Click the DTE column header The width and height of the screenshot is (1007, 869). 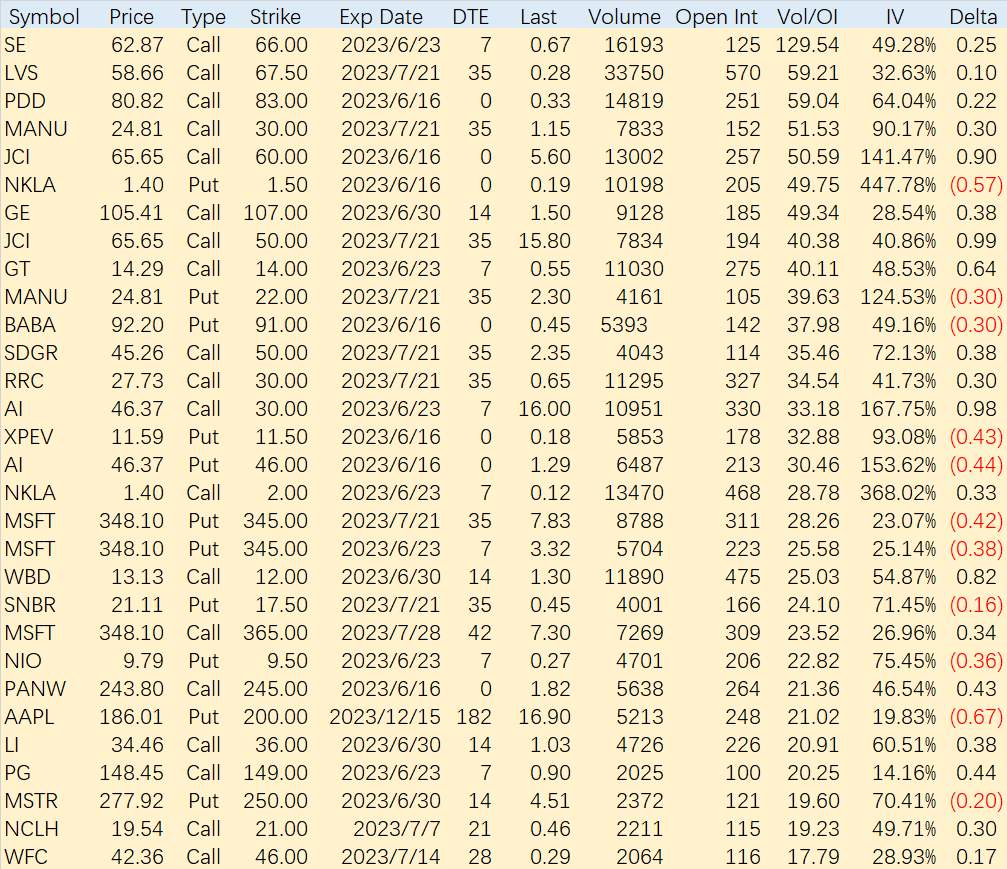tap(471, 17)
